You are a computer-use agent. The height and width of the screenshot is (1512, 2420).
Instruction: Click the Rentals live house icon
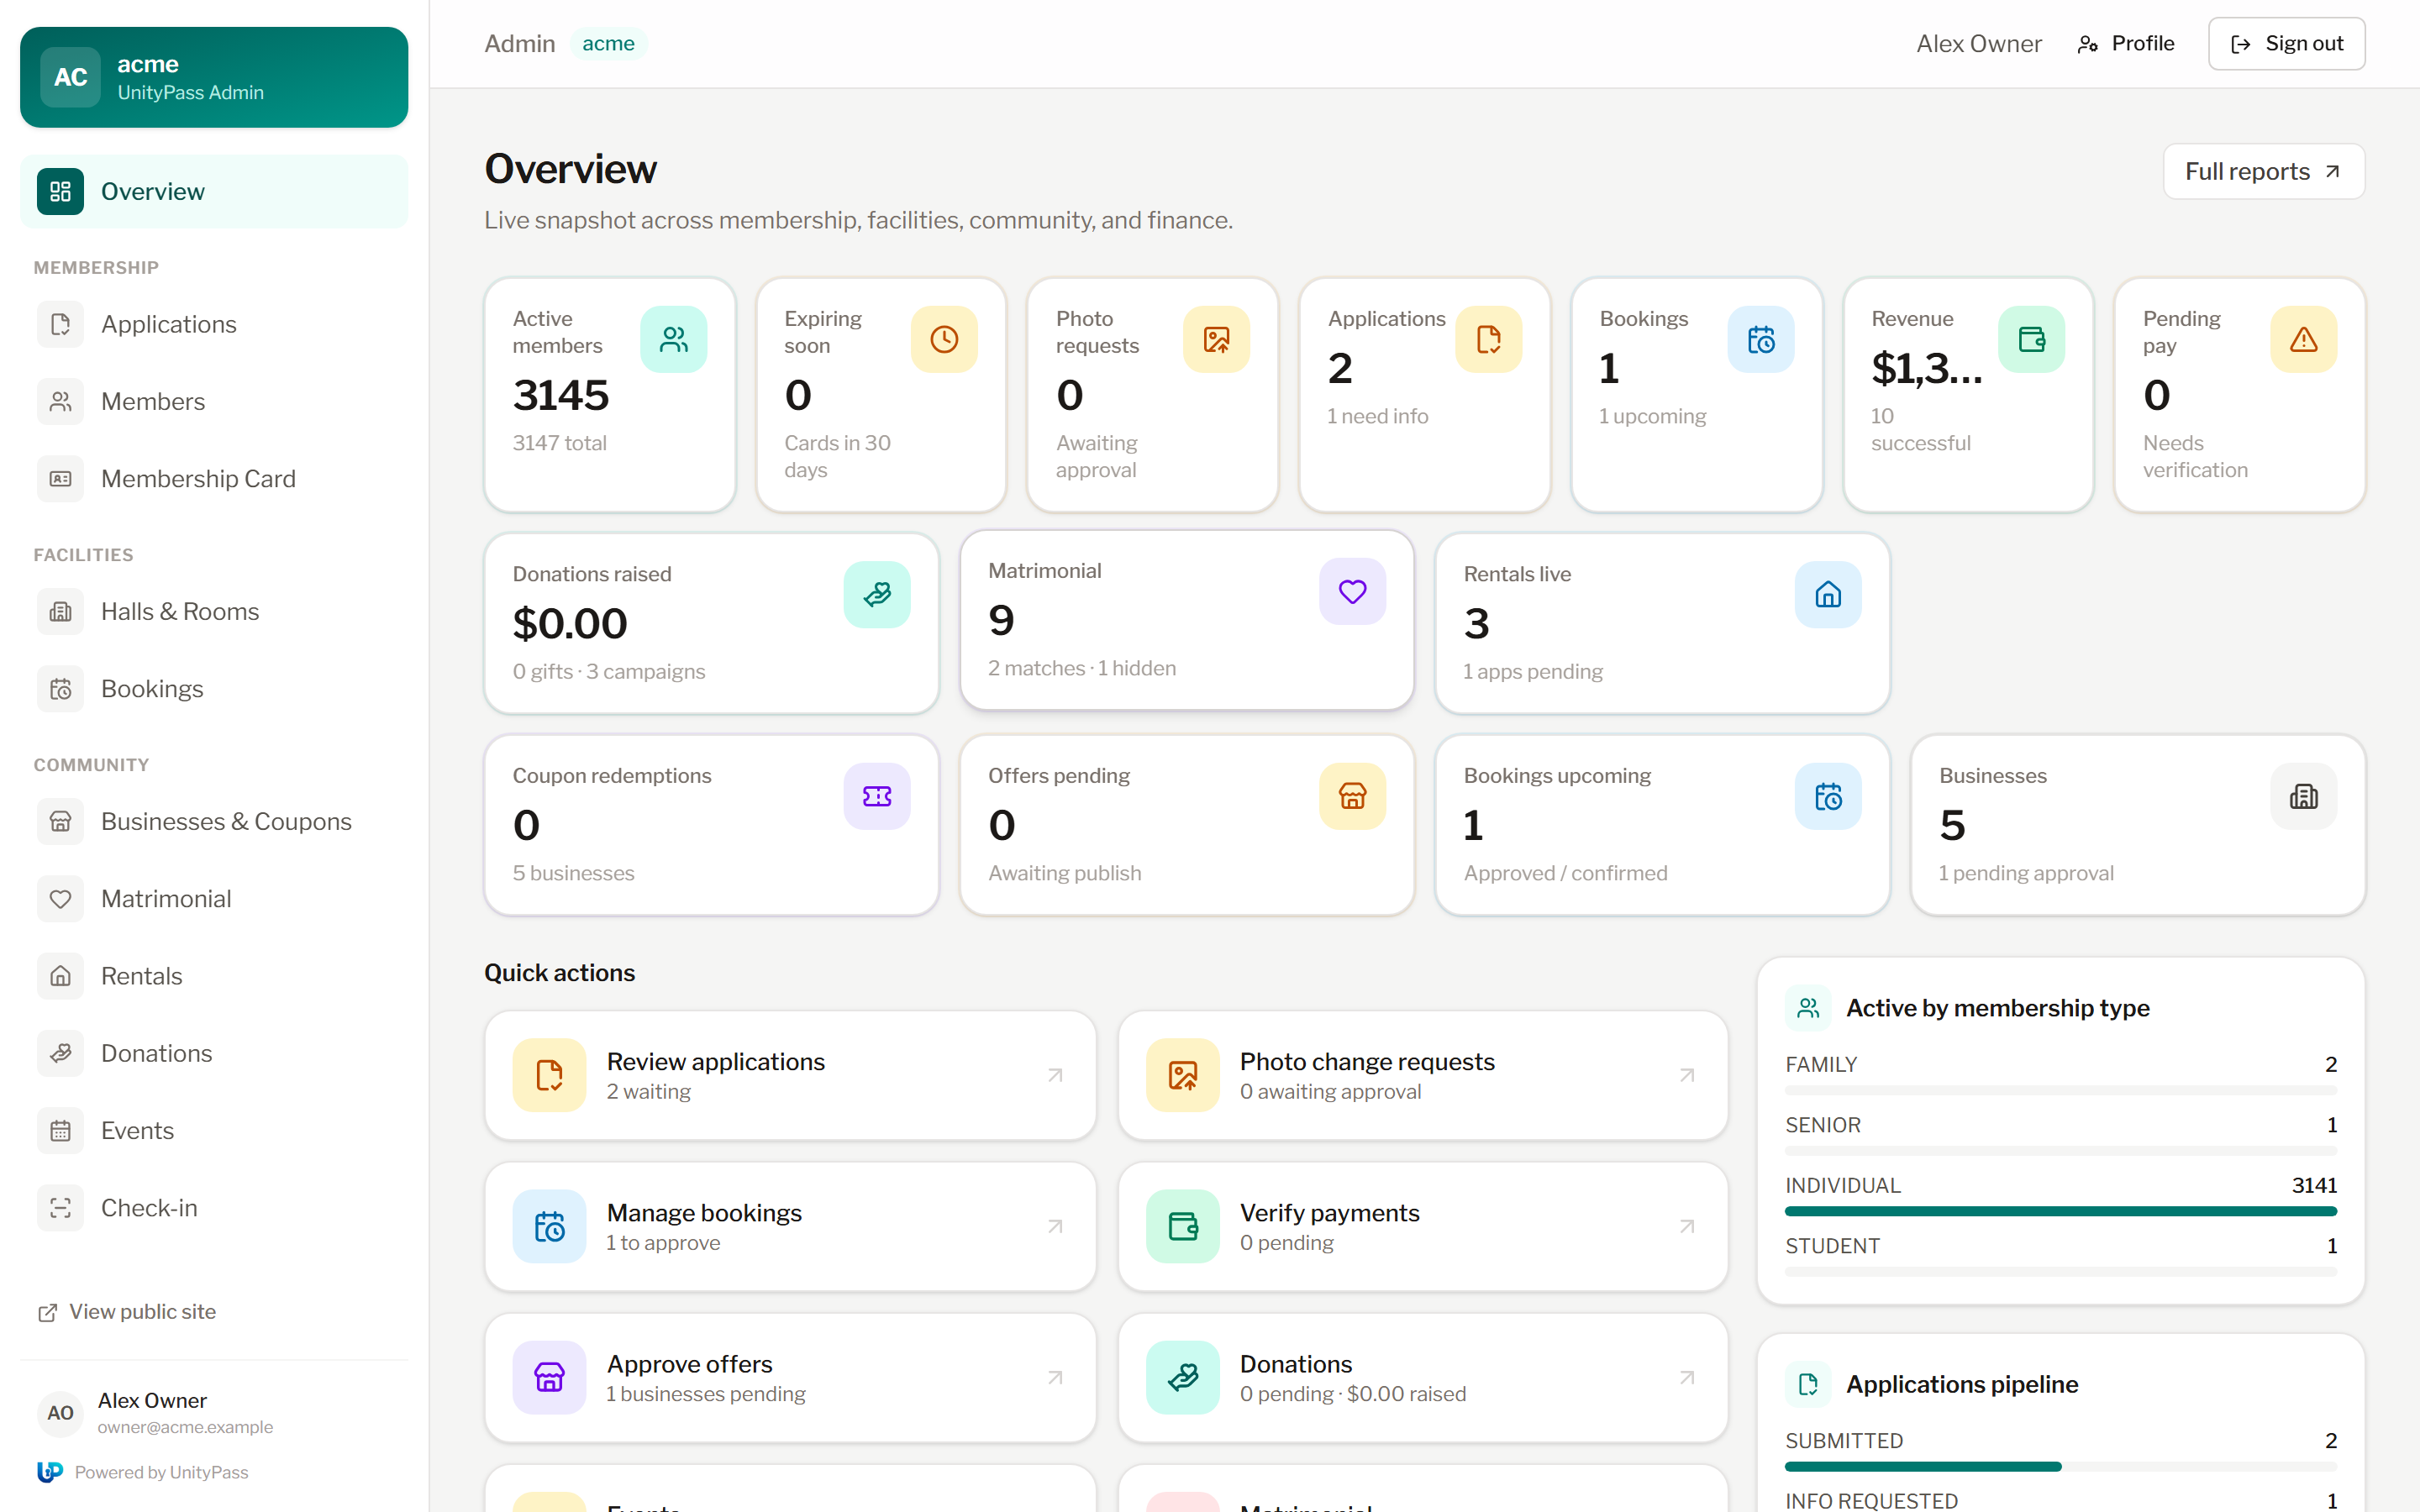pyautogui.click(x=1828, y=594)
